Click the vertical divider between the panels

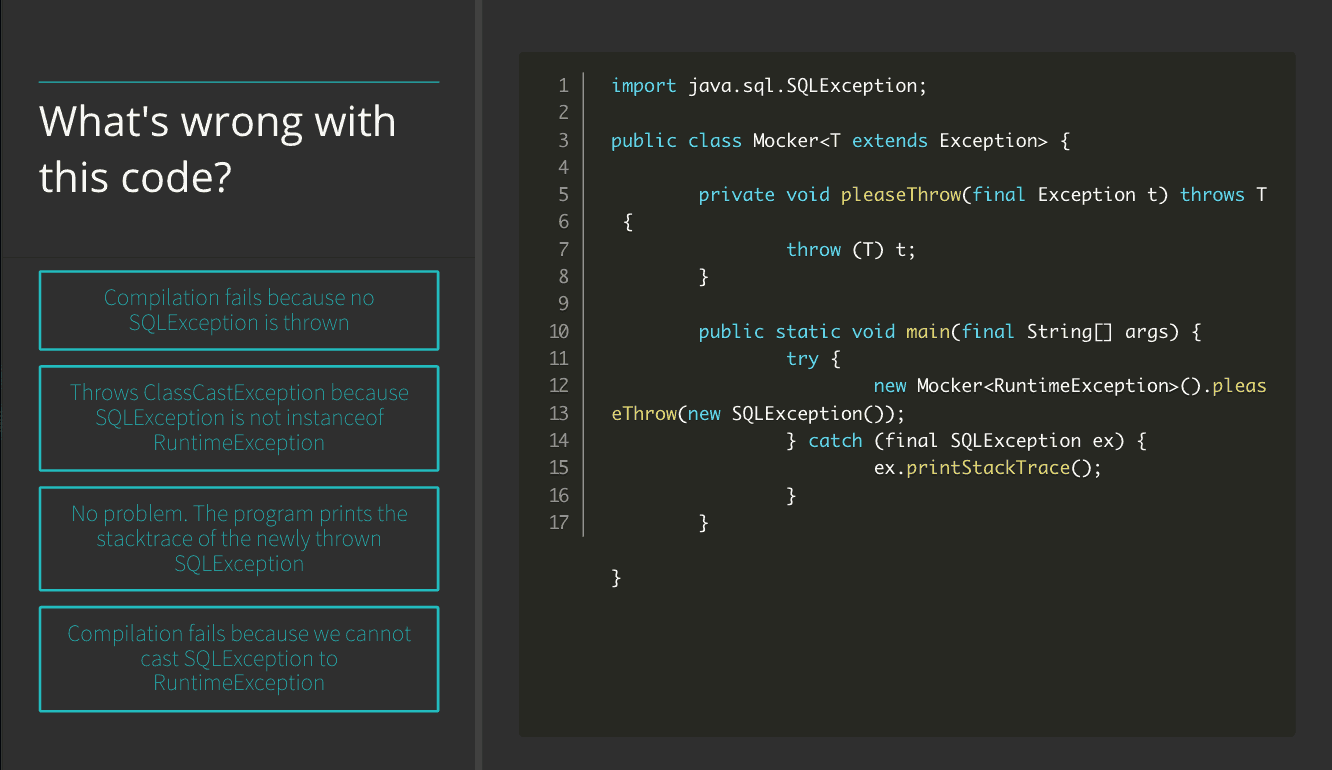click(479, 385)
